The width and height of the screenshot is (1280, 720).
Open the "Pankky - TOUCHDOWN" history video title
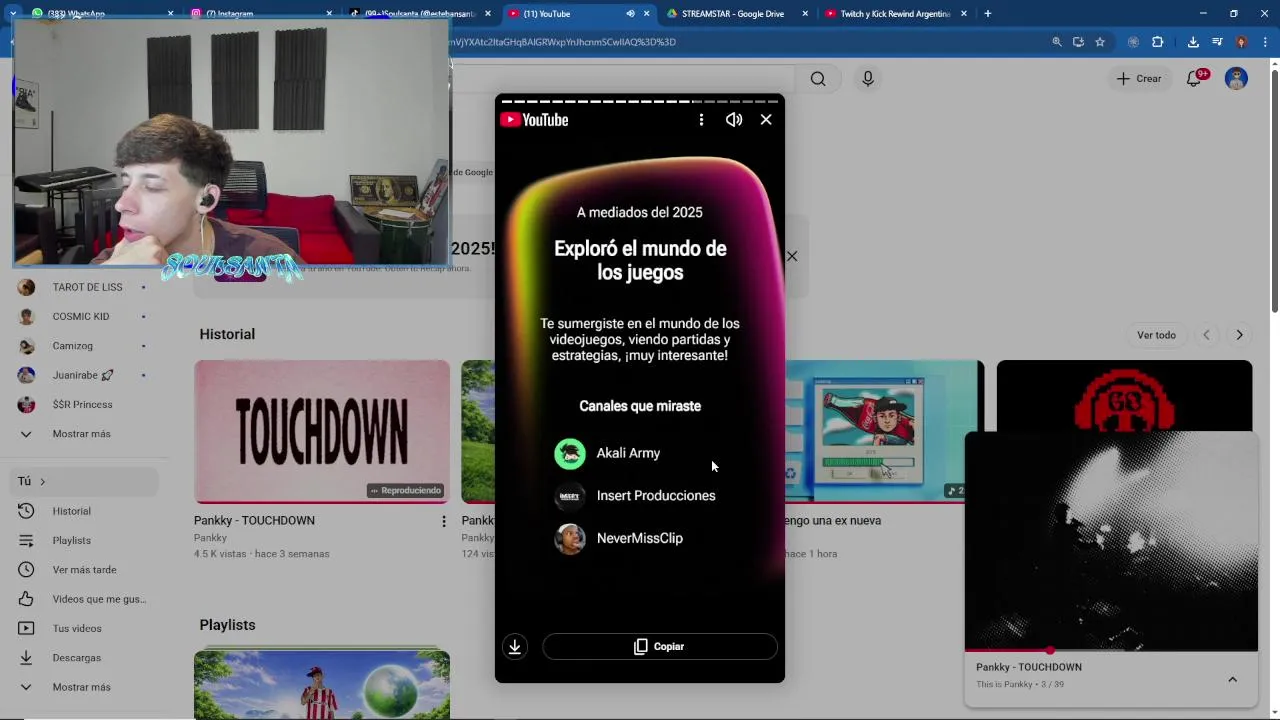(254, 520)
